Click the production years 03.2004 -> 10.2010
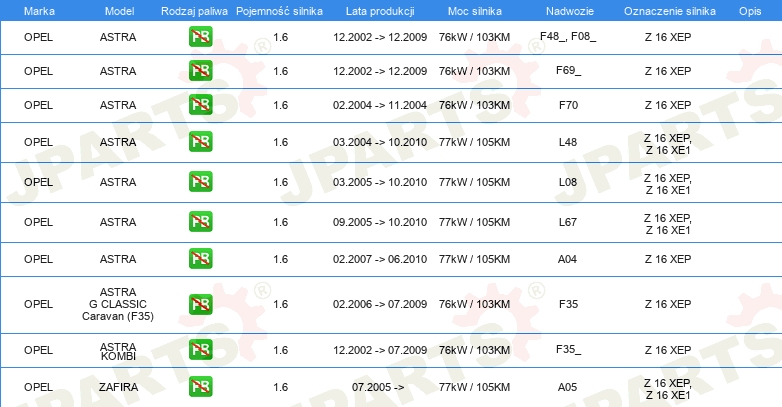Image resolution: width=782 pixels, height=407 pixels. click(x=380, y=142)
